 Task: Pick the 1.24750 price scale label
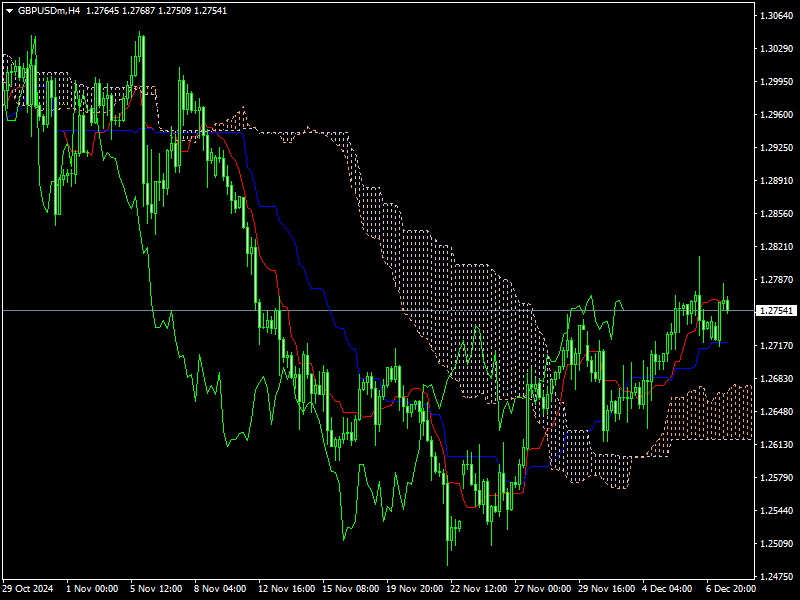coord(777,577)
